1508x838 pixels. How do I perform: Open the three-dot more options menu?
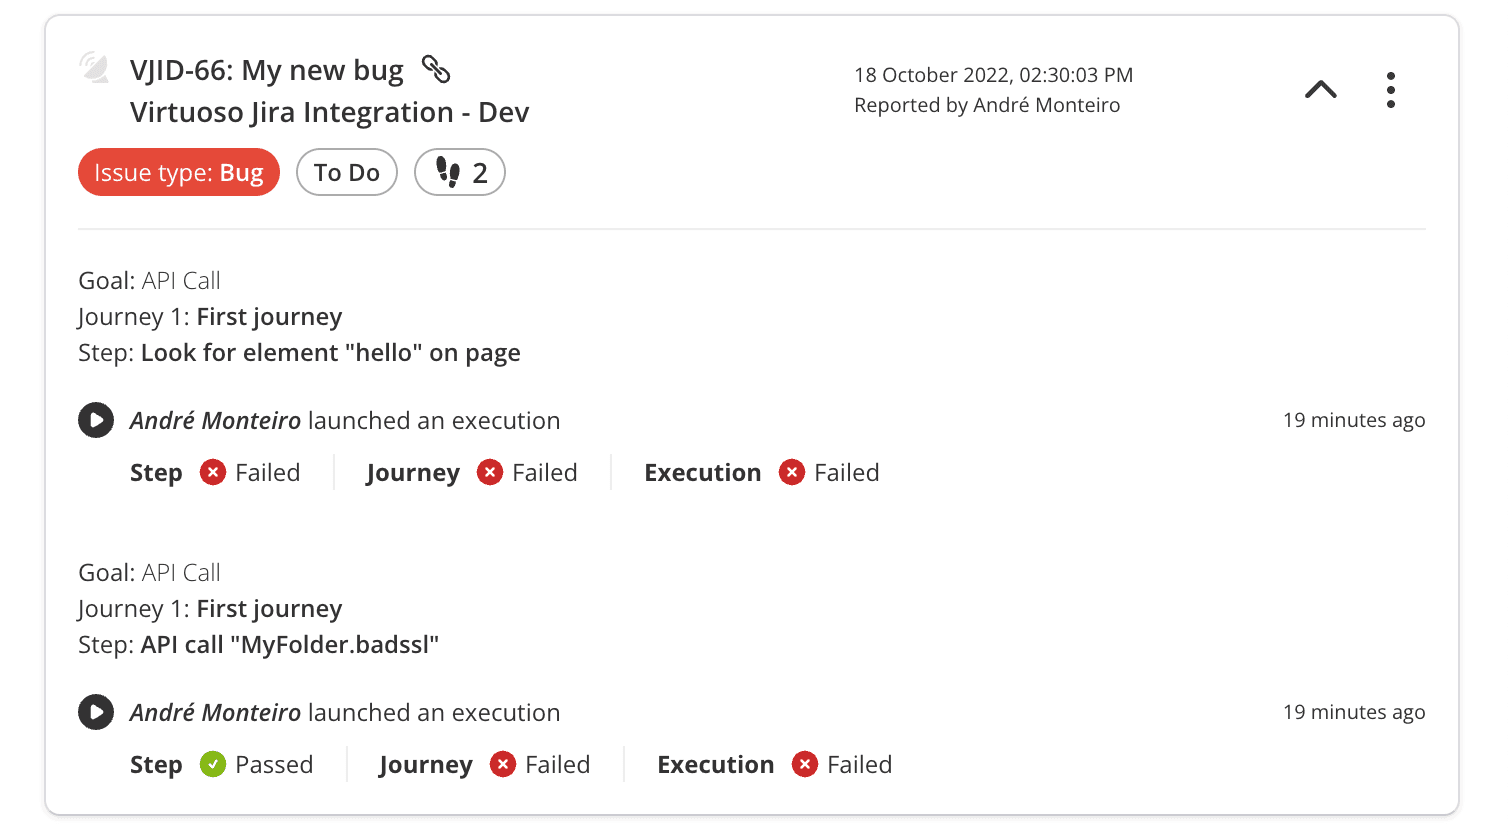point(1390,90)
